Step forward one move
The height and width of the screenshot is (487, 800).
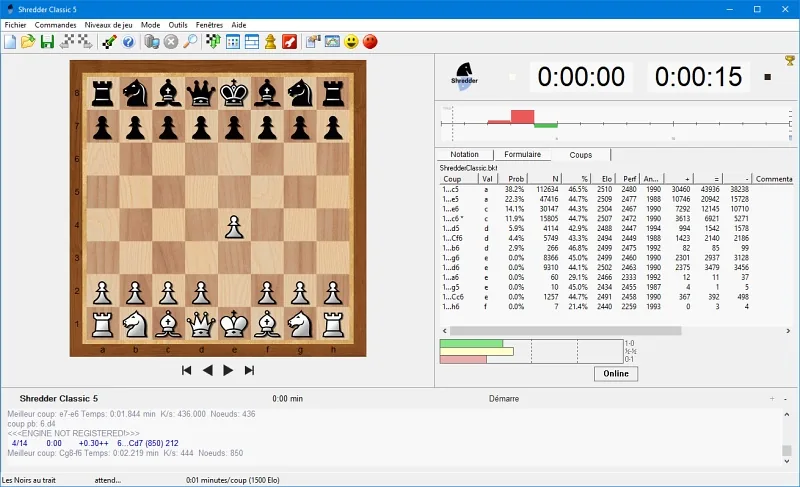pos(228,370)
